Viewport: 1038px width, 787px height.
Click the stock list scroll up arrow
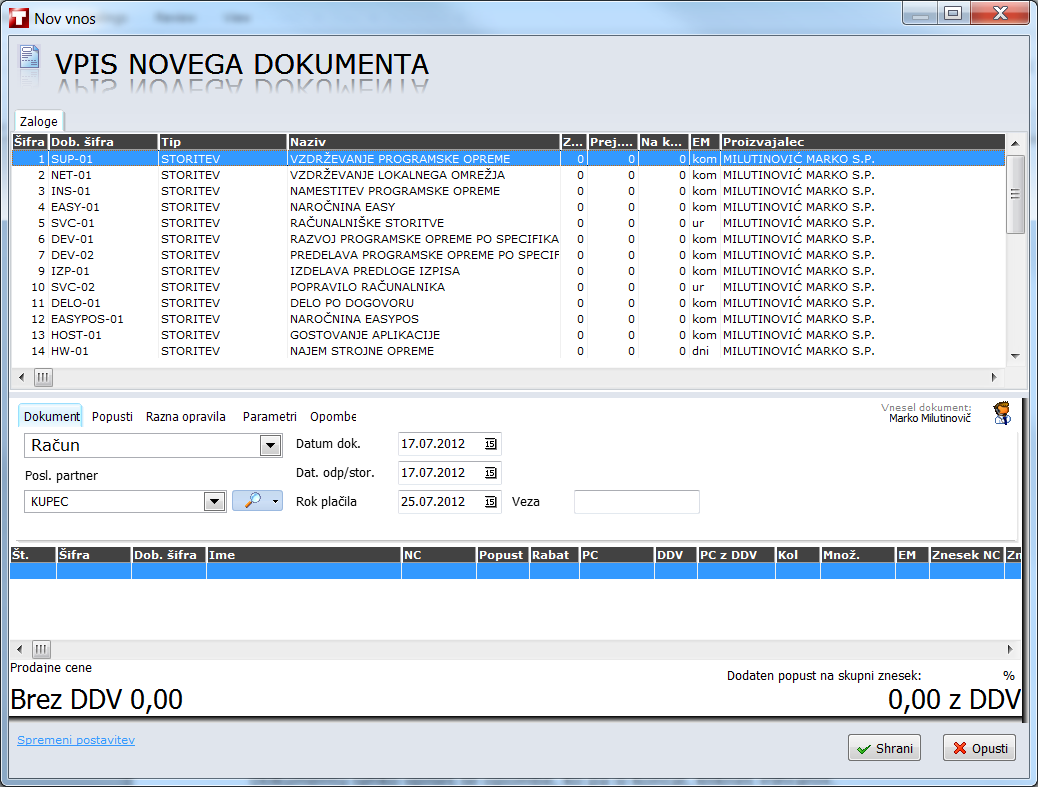coord(1015,142)
